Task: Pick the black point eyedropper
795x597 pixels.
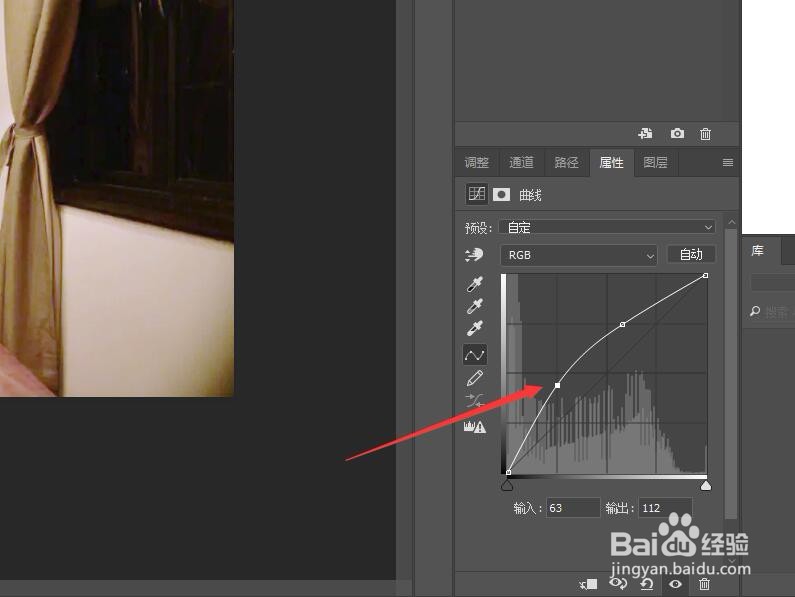Action: 475,284
